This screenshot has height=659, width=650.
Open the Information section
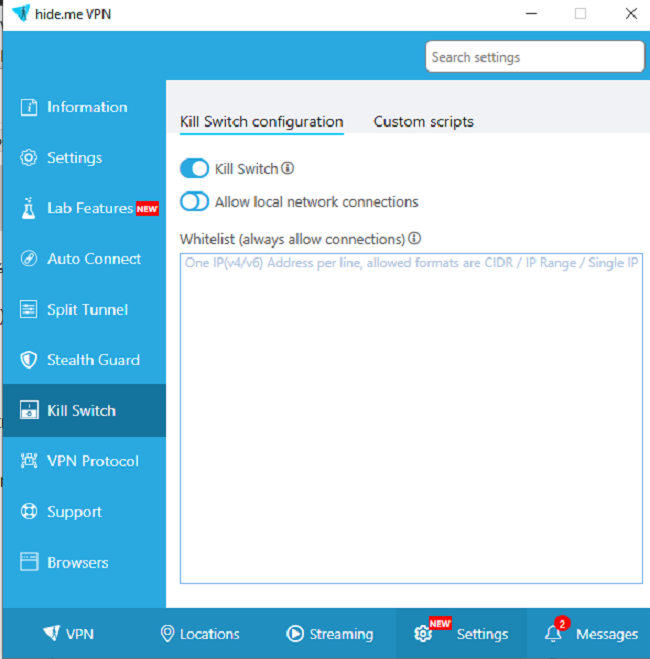coord(84,107)
